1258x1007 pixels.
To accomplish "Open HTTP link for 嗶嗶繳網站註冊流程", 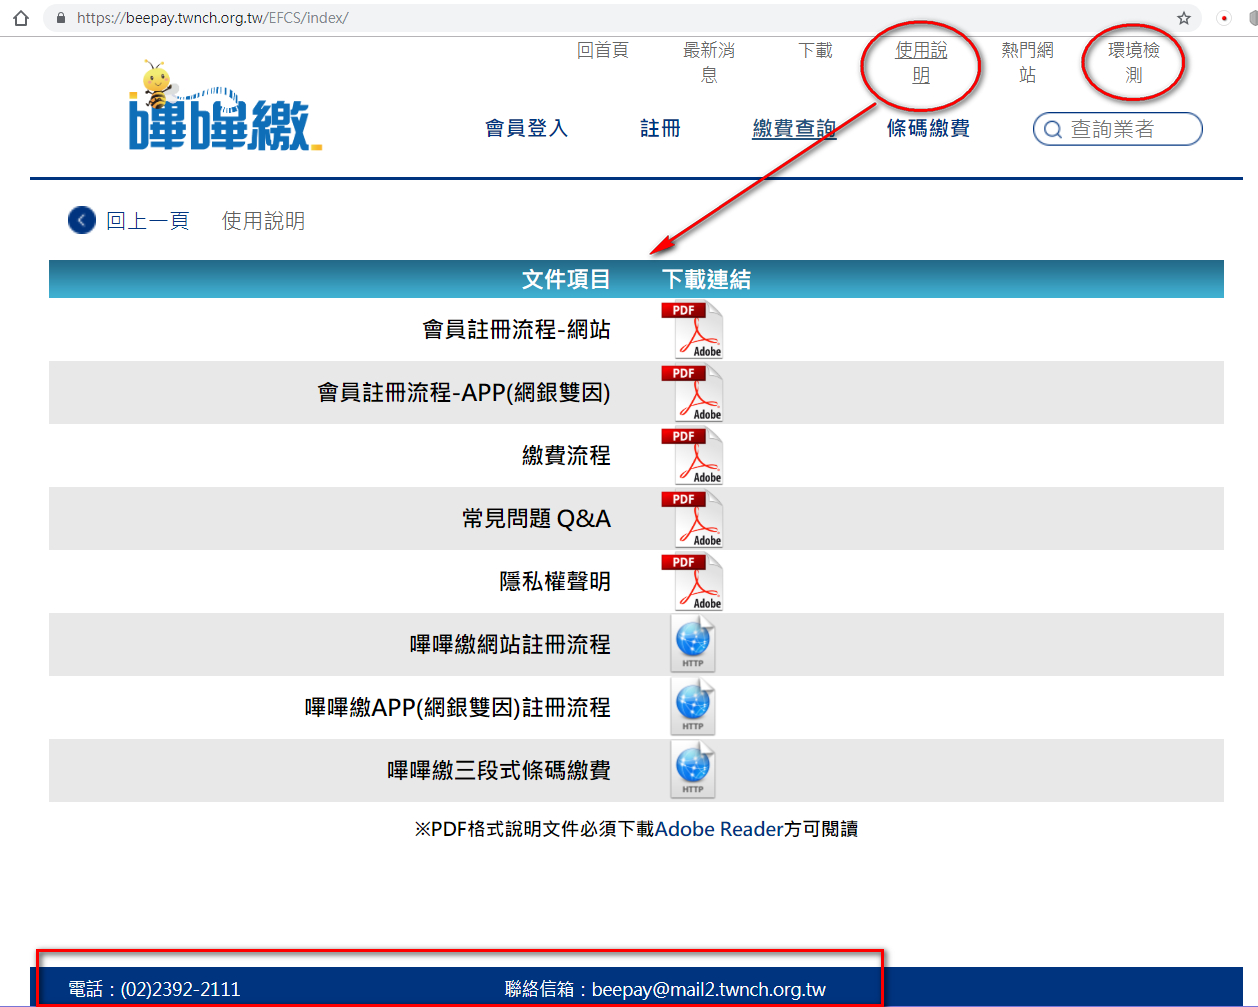I will 693,645.
